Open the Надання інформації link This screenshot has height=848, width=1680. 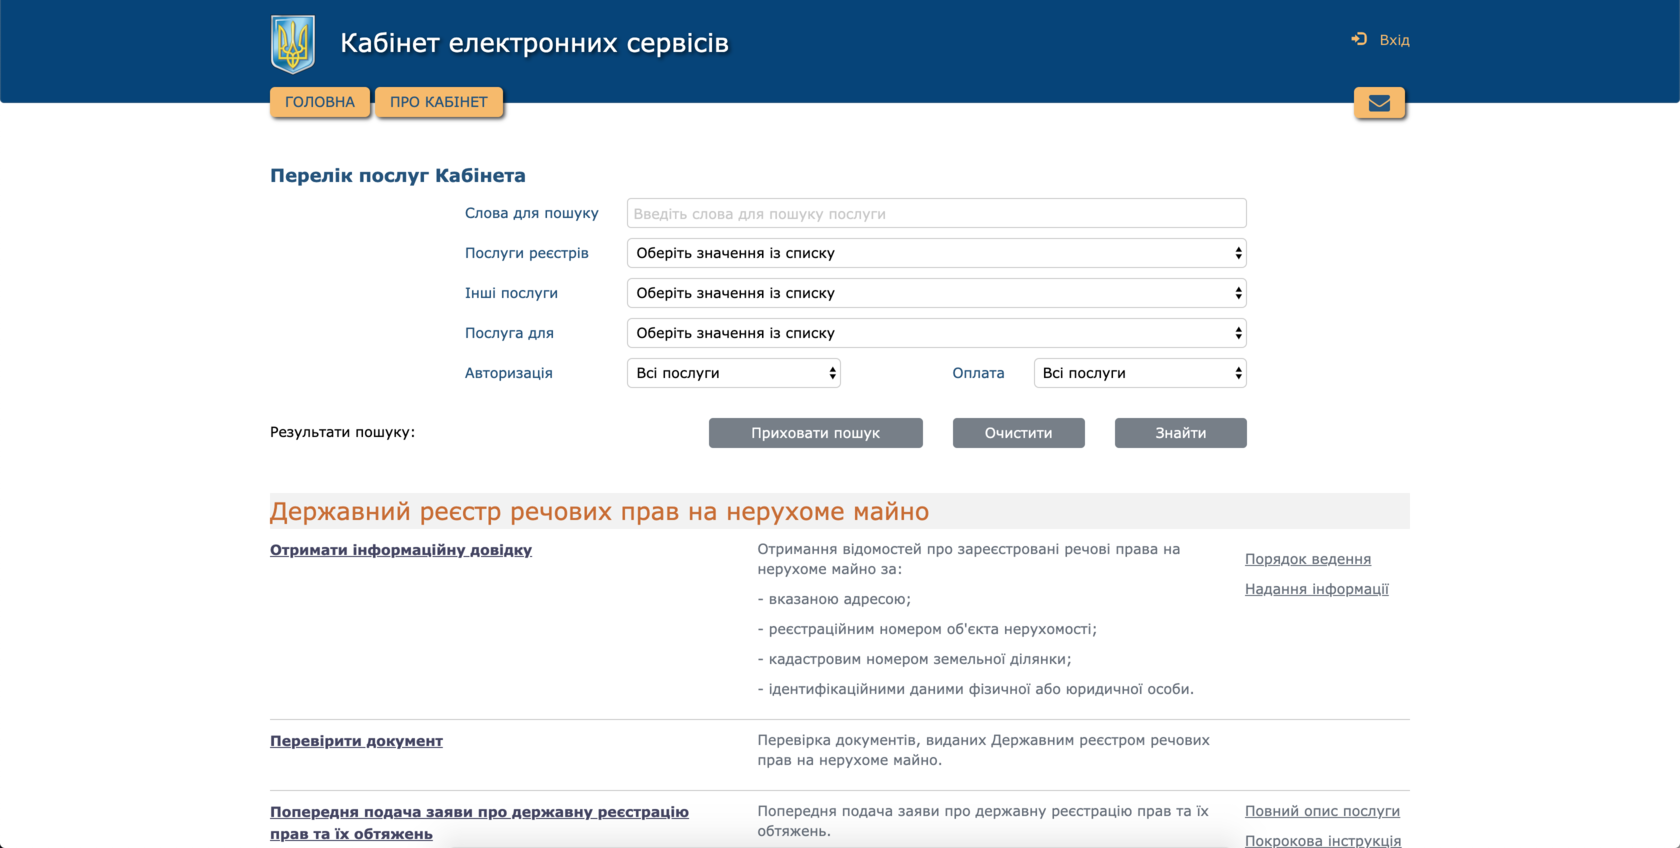[x=1317, y=589]
